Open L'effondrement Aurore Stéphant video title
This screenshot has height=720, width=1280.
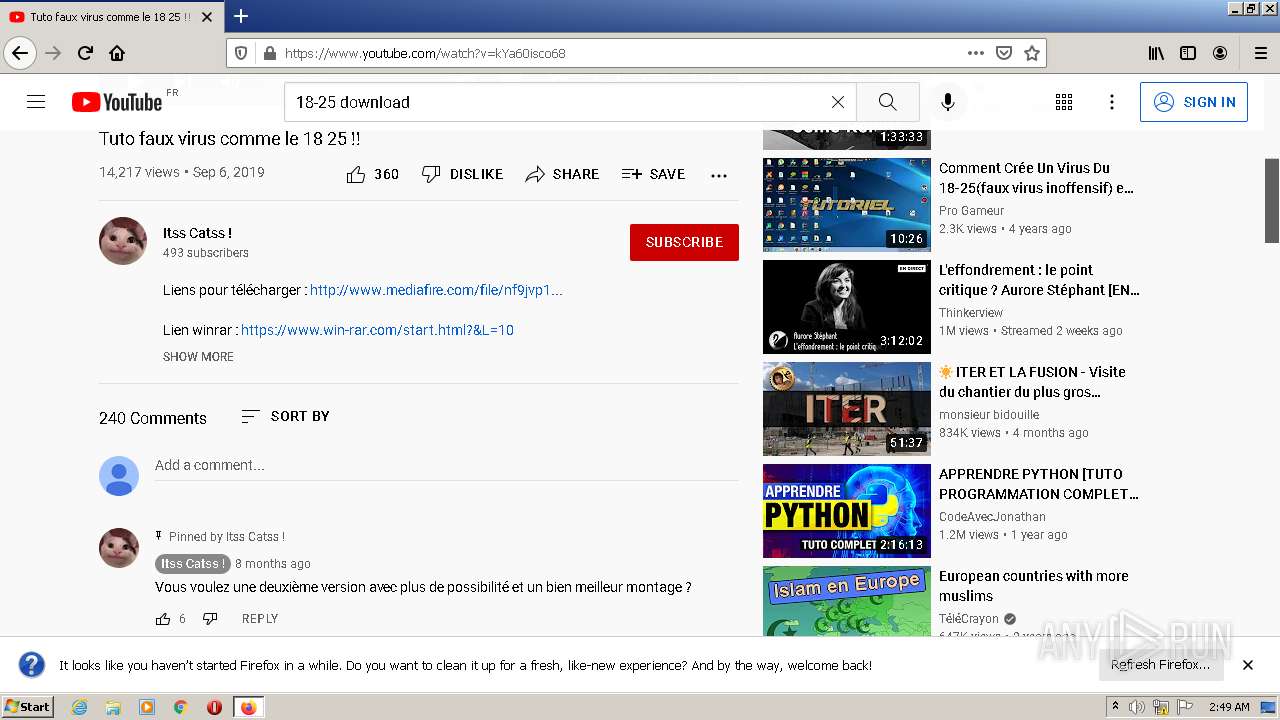(x=1039, y=280)
